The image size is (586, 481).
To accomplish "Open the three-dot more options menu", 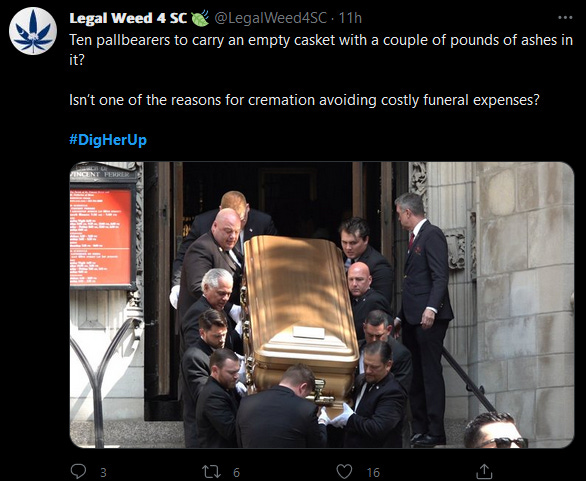I will [565, 18].
